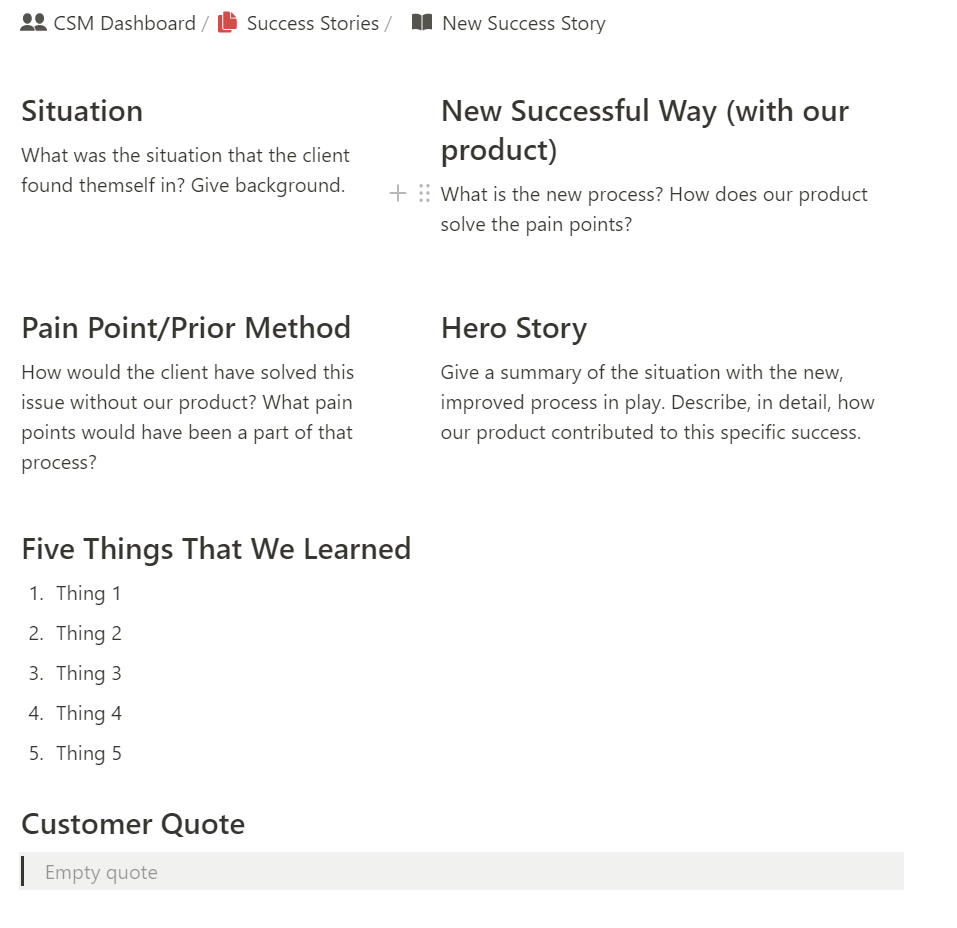Click the Situation heading
957x928 pixels.
tap(82, 111)
